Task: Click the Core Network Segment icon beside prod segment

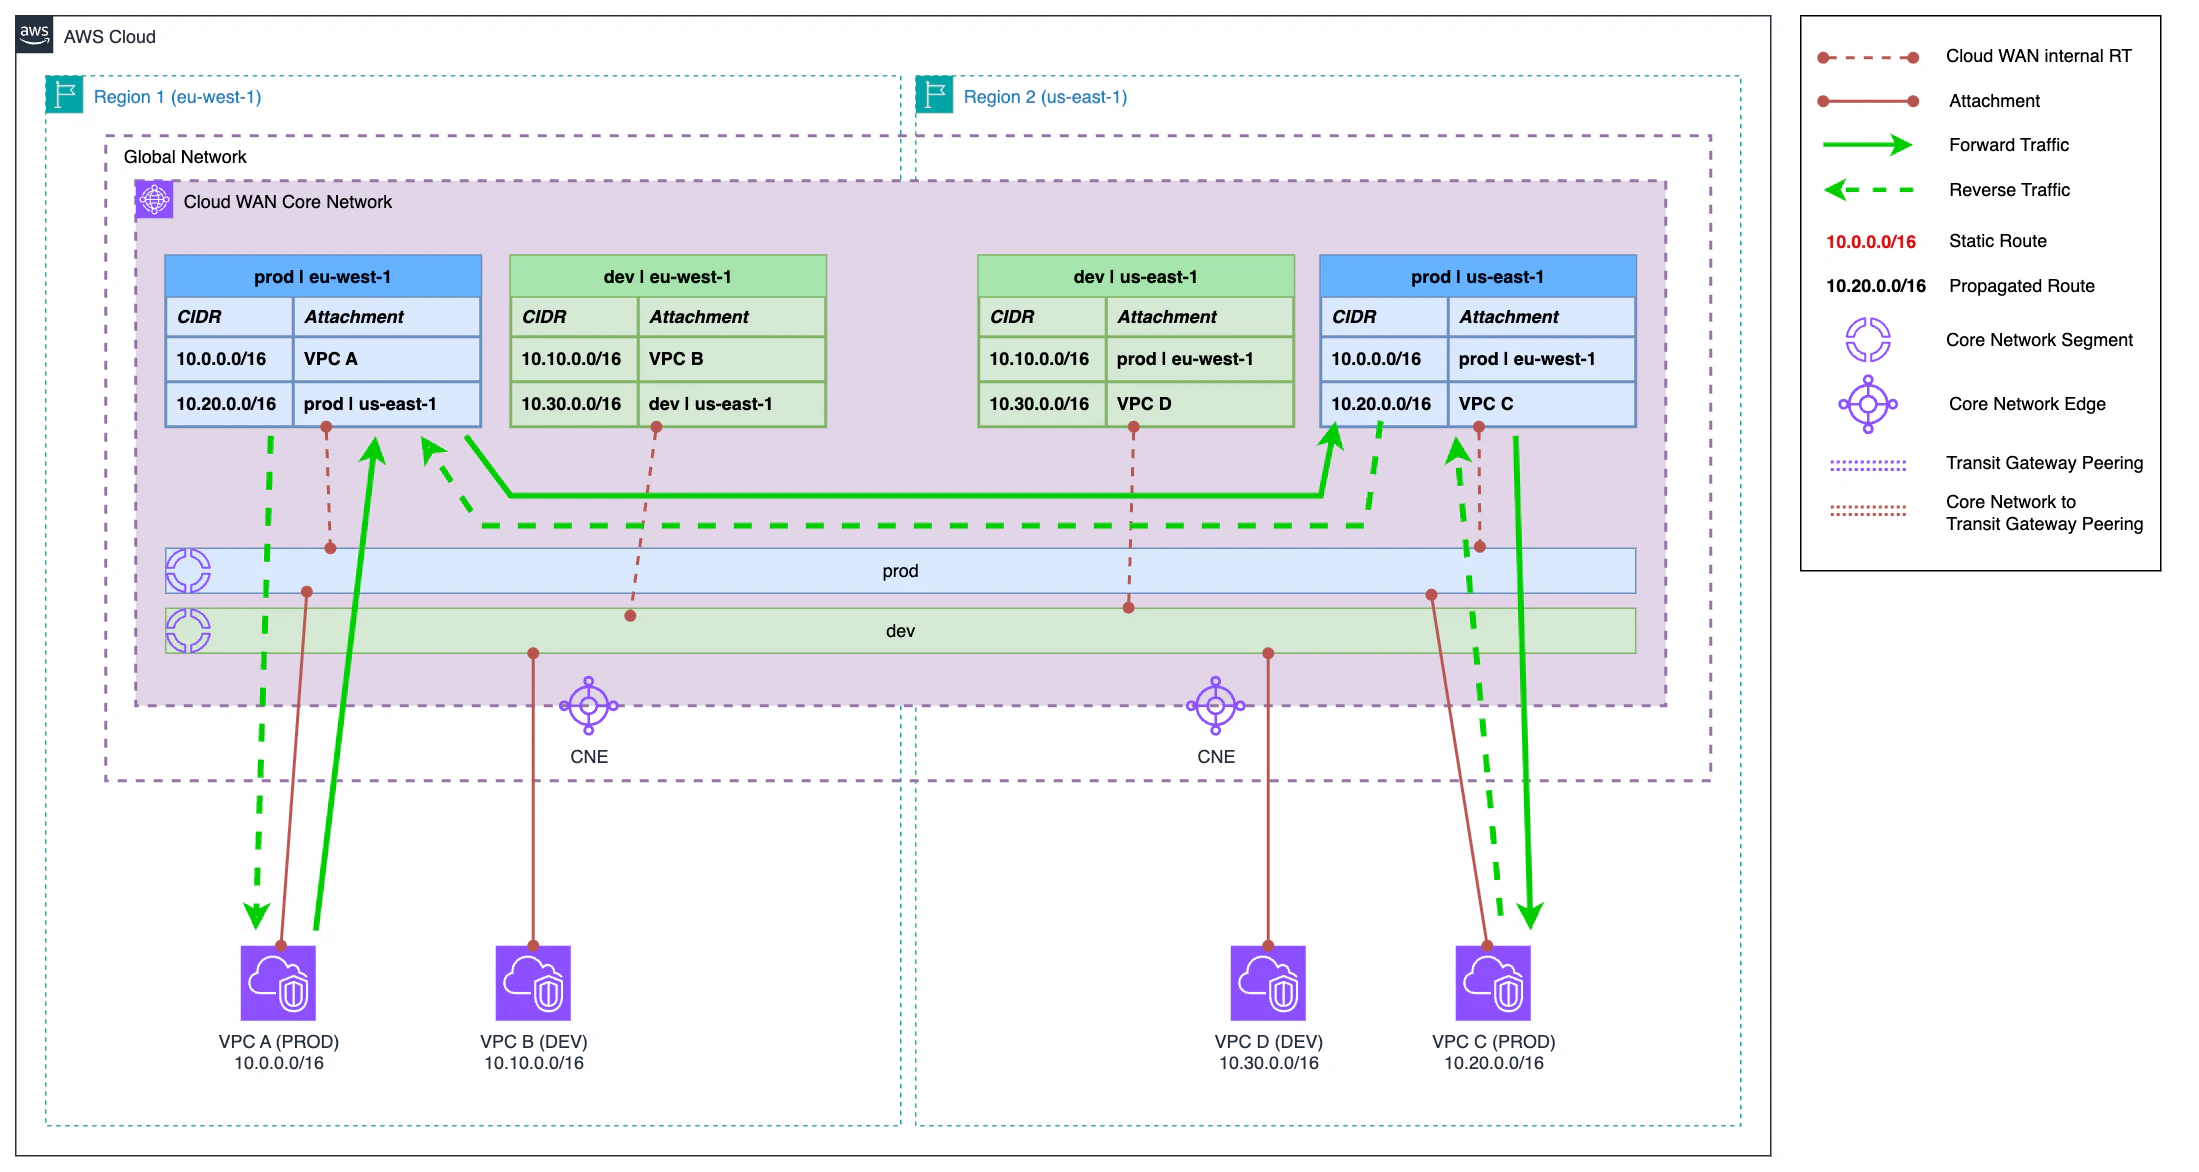Action: [187, 570]
